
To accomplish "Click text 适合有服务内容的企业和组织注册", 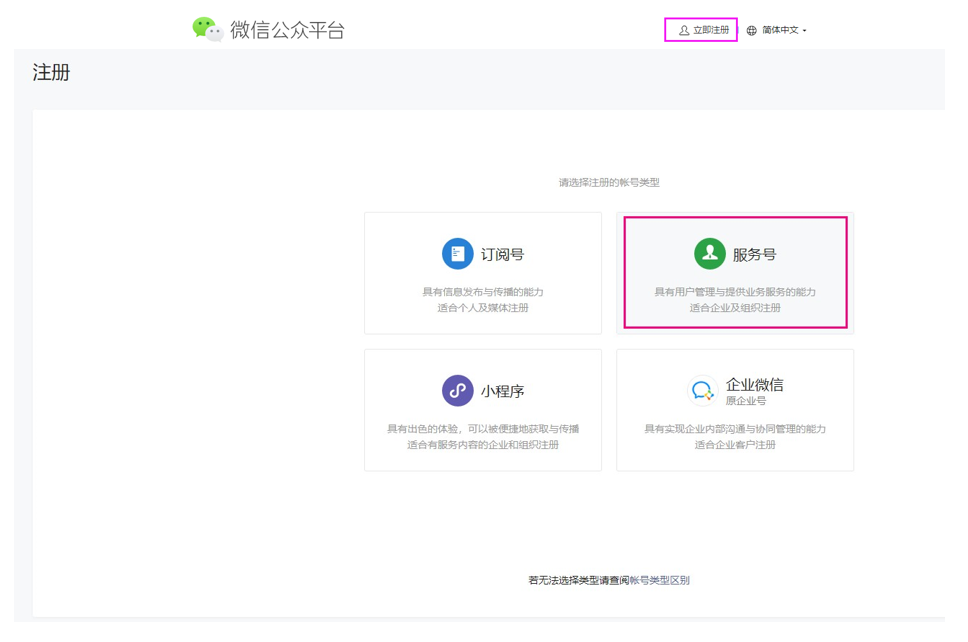I will pyautogui.click(x=483, y=445).
